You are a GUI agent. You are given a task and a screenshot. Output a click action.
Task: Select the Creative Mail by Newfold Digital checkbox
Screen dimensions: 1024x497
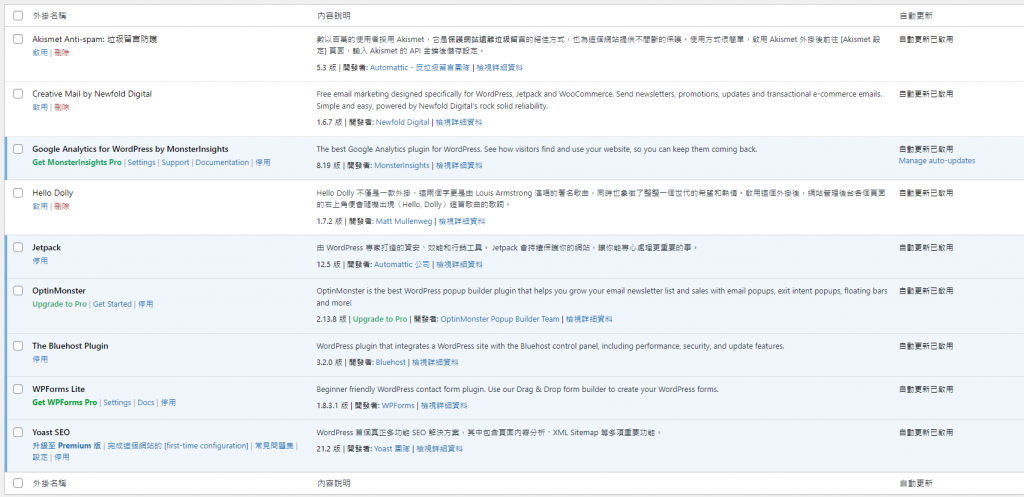pyautogui.click(x=18, y=94)
